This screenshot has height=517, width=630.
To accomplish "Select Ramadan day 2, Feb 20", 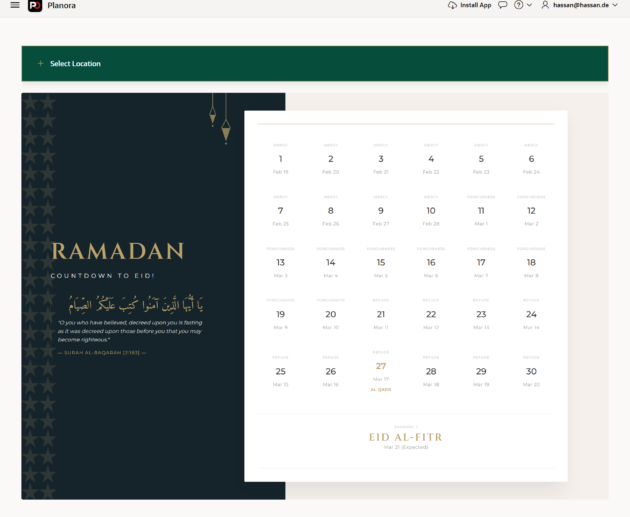I will pos(331,159).
